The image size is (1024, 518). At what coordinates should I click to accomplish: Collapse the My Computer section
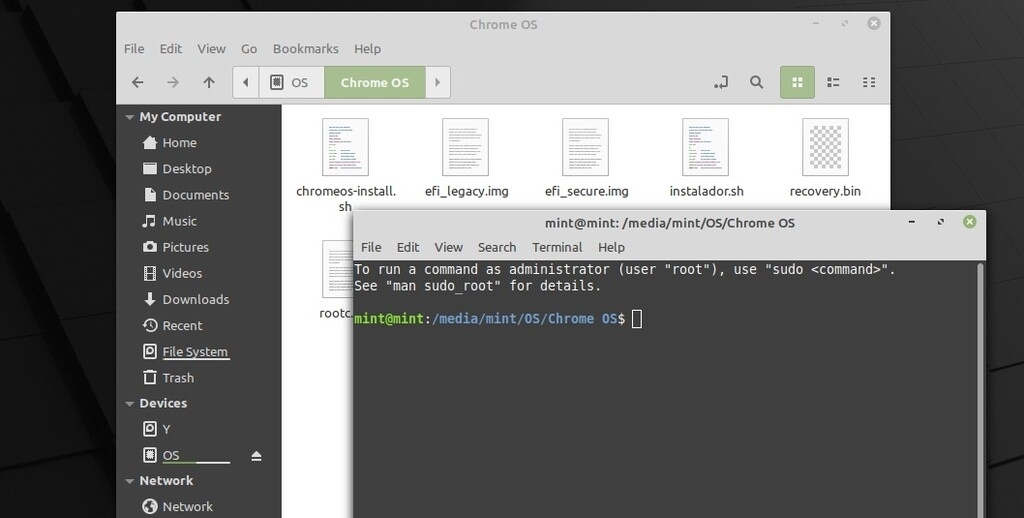129,118
